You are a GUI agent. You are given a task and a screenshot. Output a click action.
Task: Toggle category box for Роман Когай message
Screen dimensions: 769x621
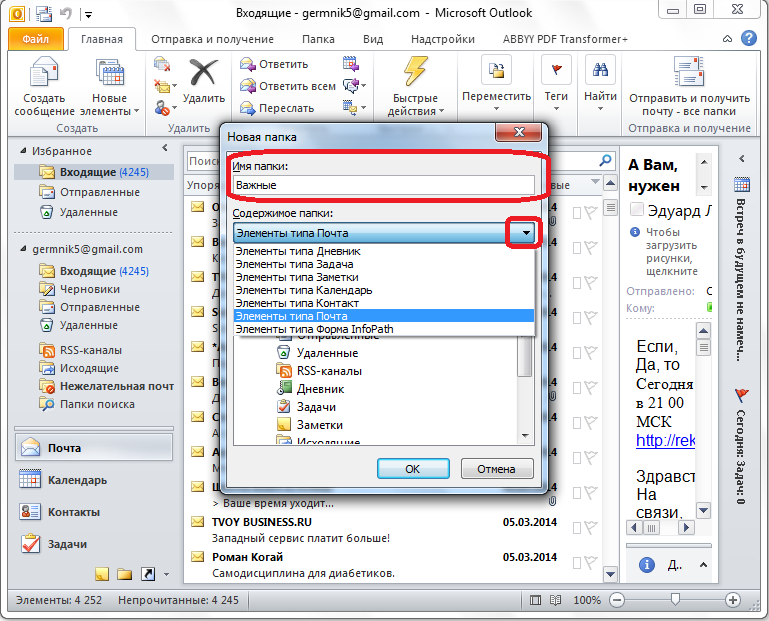tap(577, 564)
